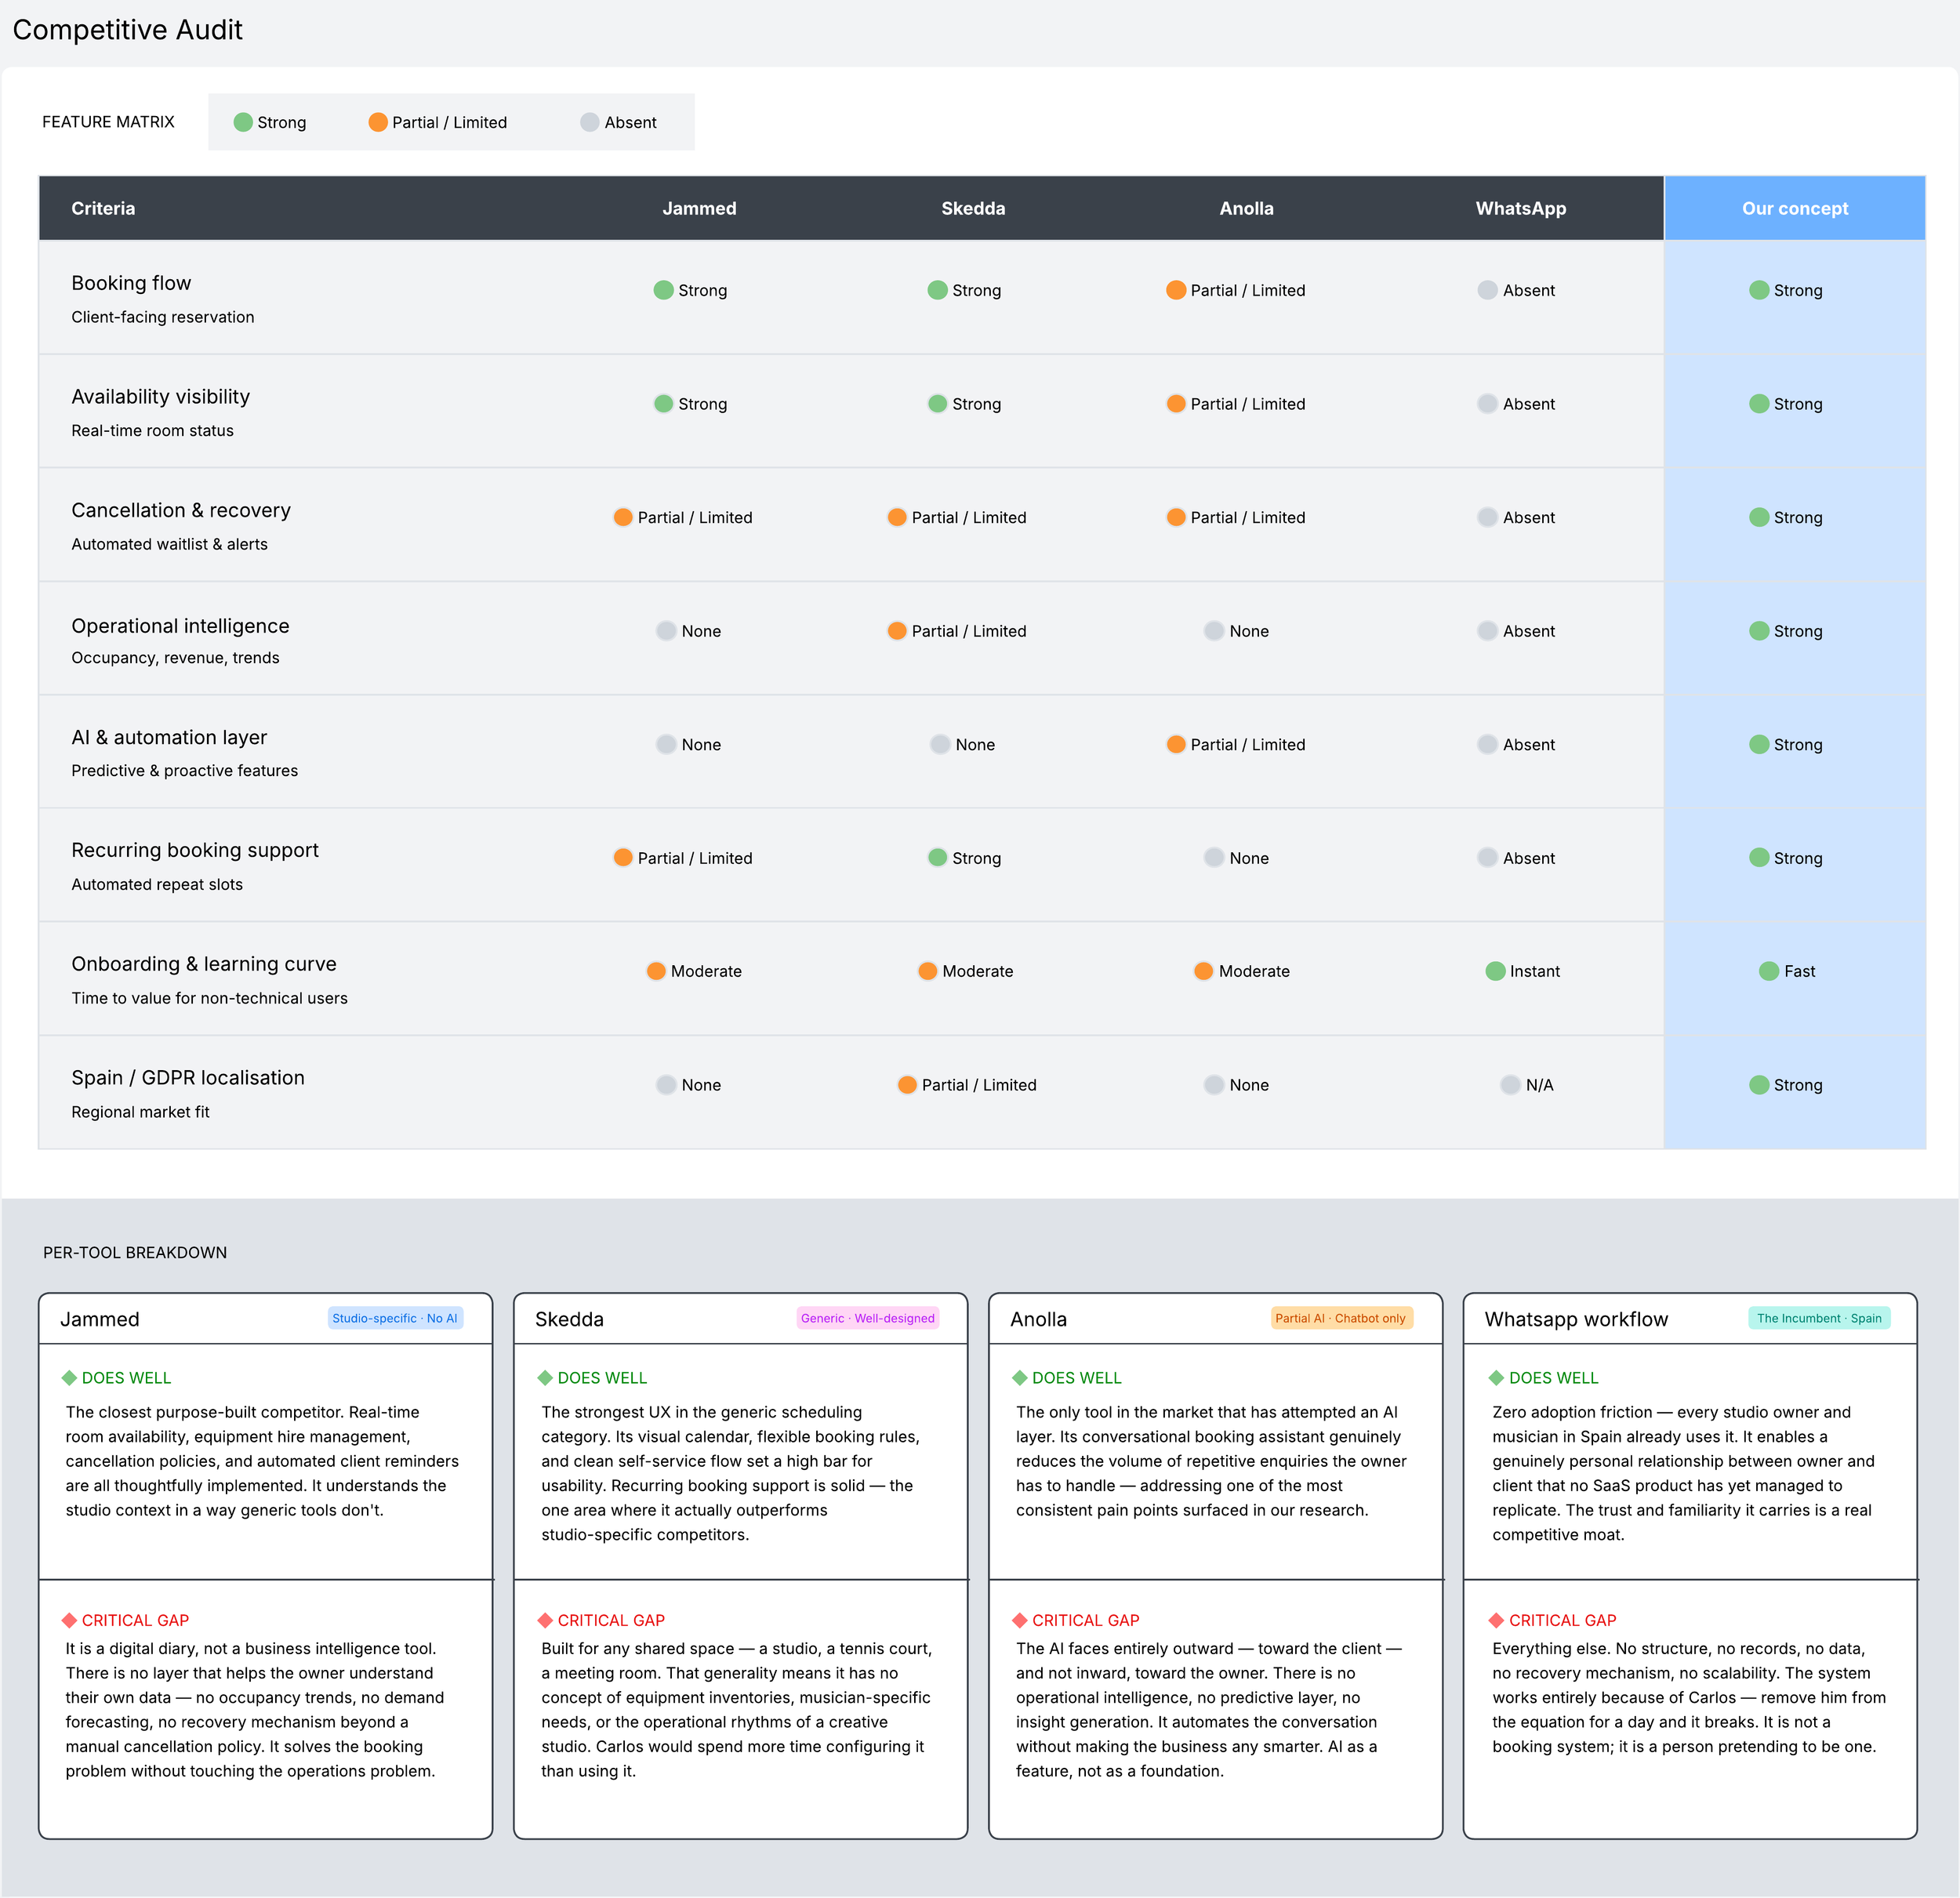Click Skedda's green dot in Booking flow row
1960x1898 pixels.
pyautogui.click(x=937, y=290)
